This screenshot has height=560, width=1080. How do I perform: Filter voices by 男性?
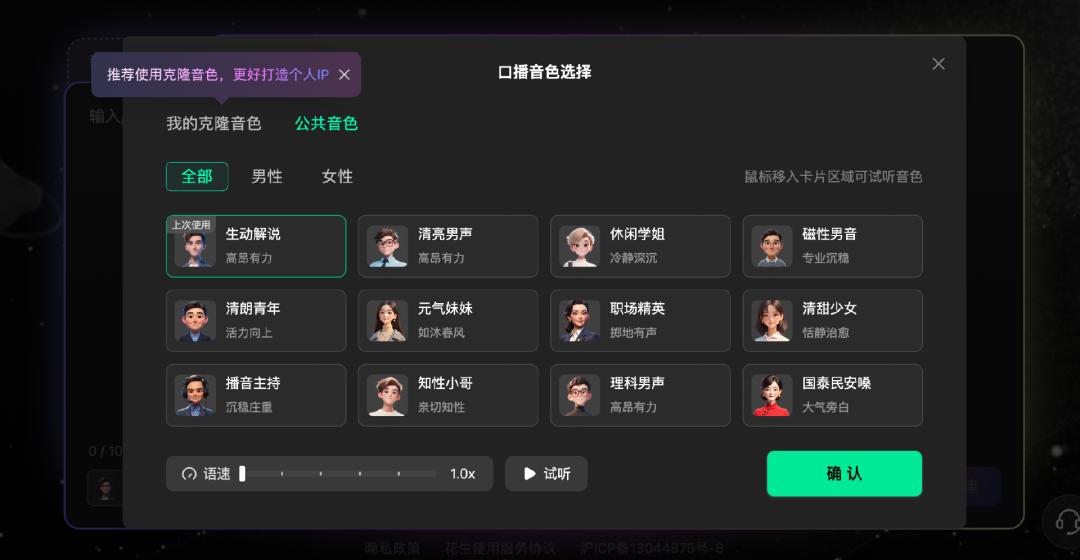[x=267, y=176]
